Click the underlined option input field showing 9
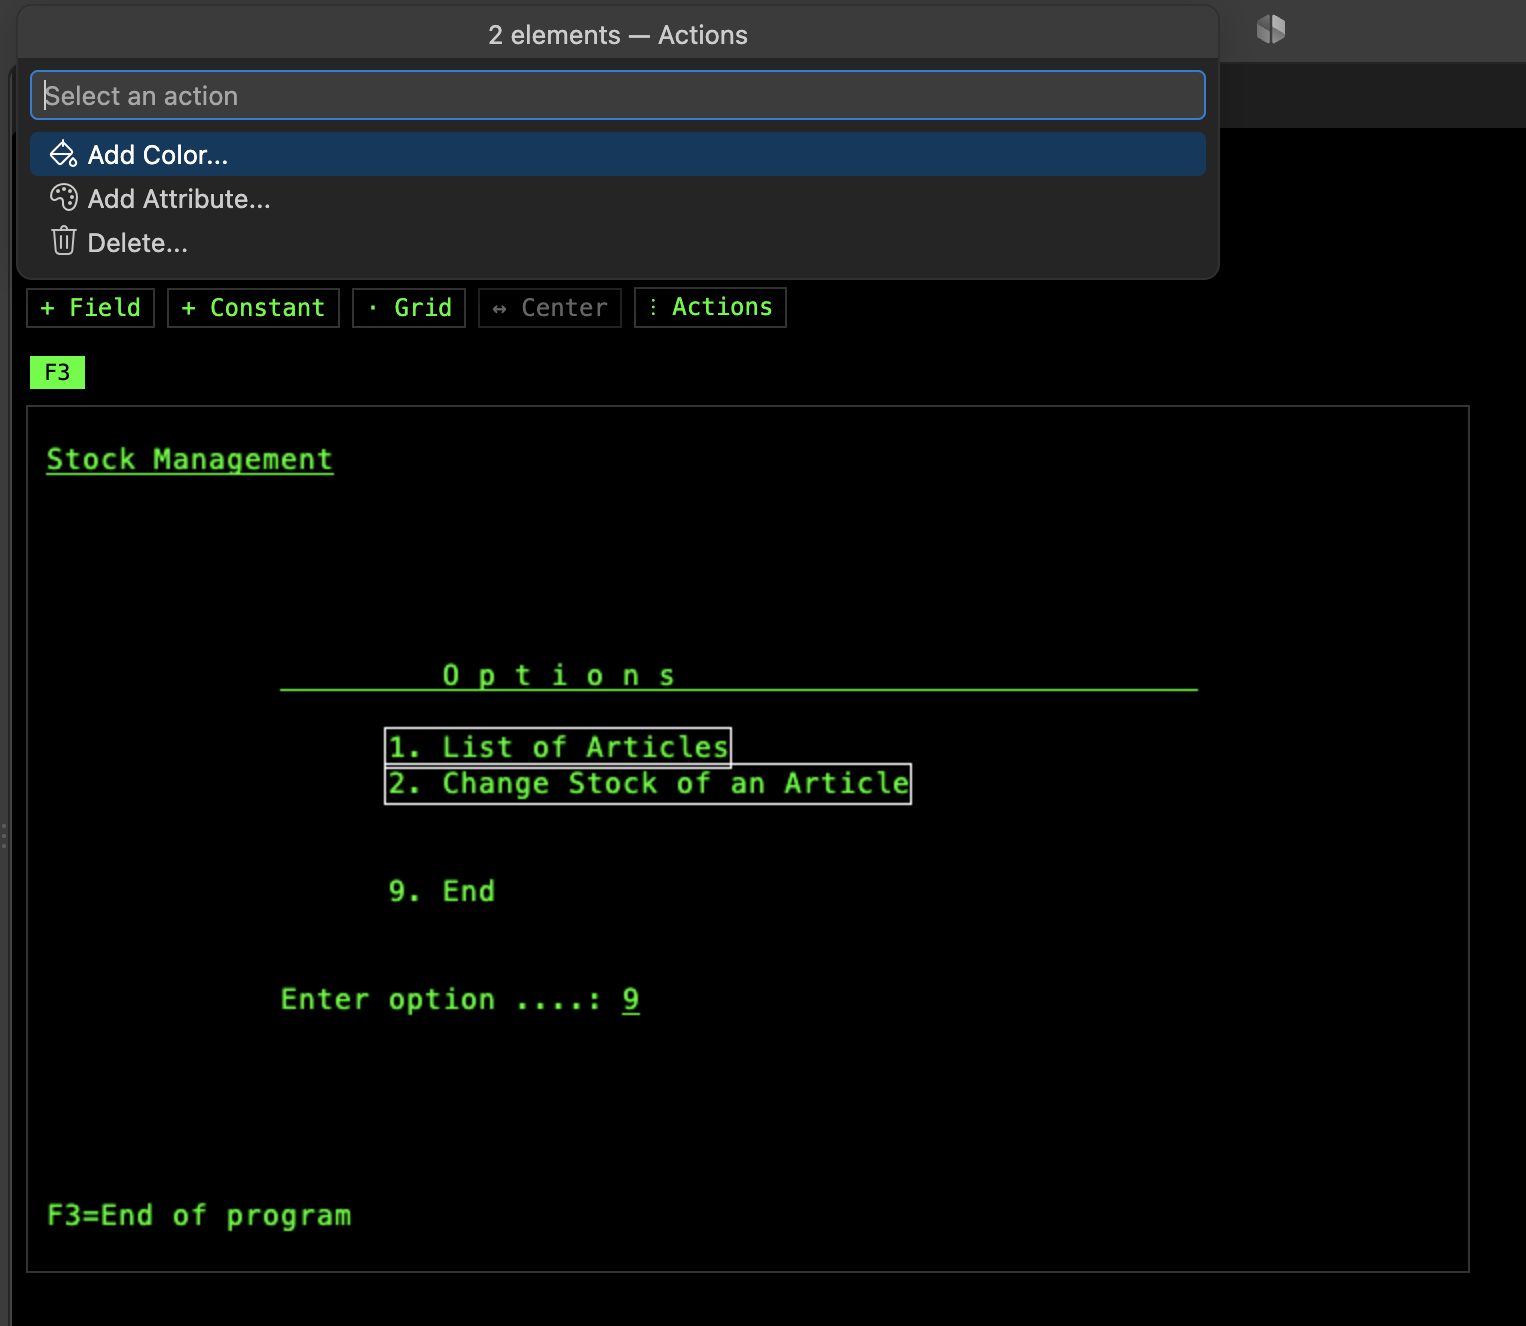This screenshot has width=1526, height=1326. click(x=631, y=999)
